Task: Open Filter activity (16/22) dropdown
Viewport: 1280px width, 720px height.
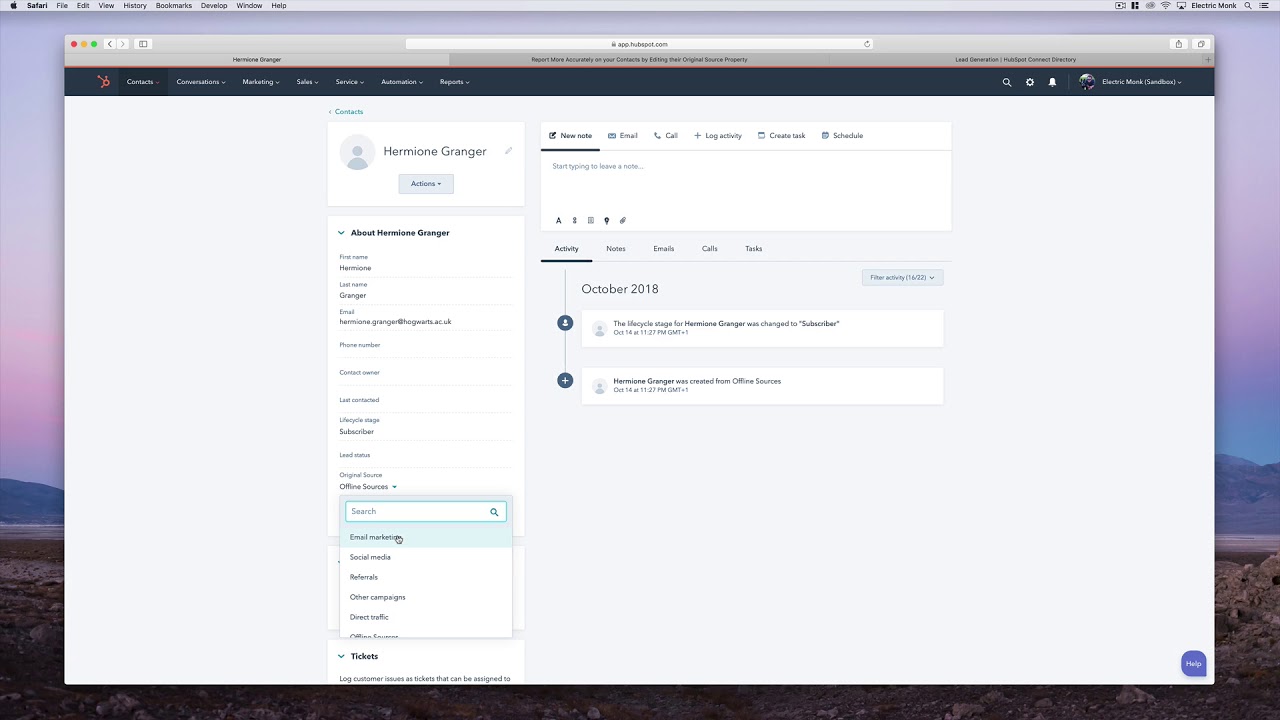Action: pyautogui.click(x=902, y=278)
